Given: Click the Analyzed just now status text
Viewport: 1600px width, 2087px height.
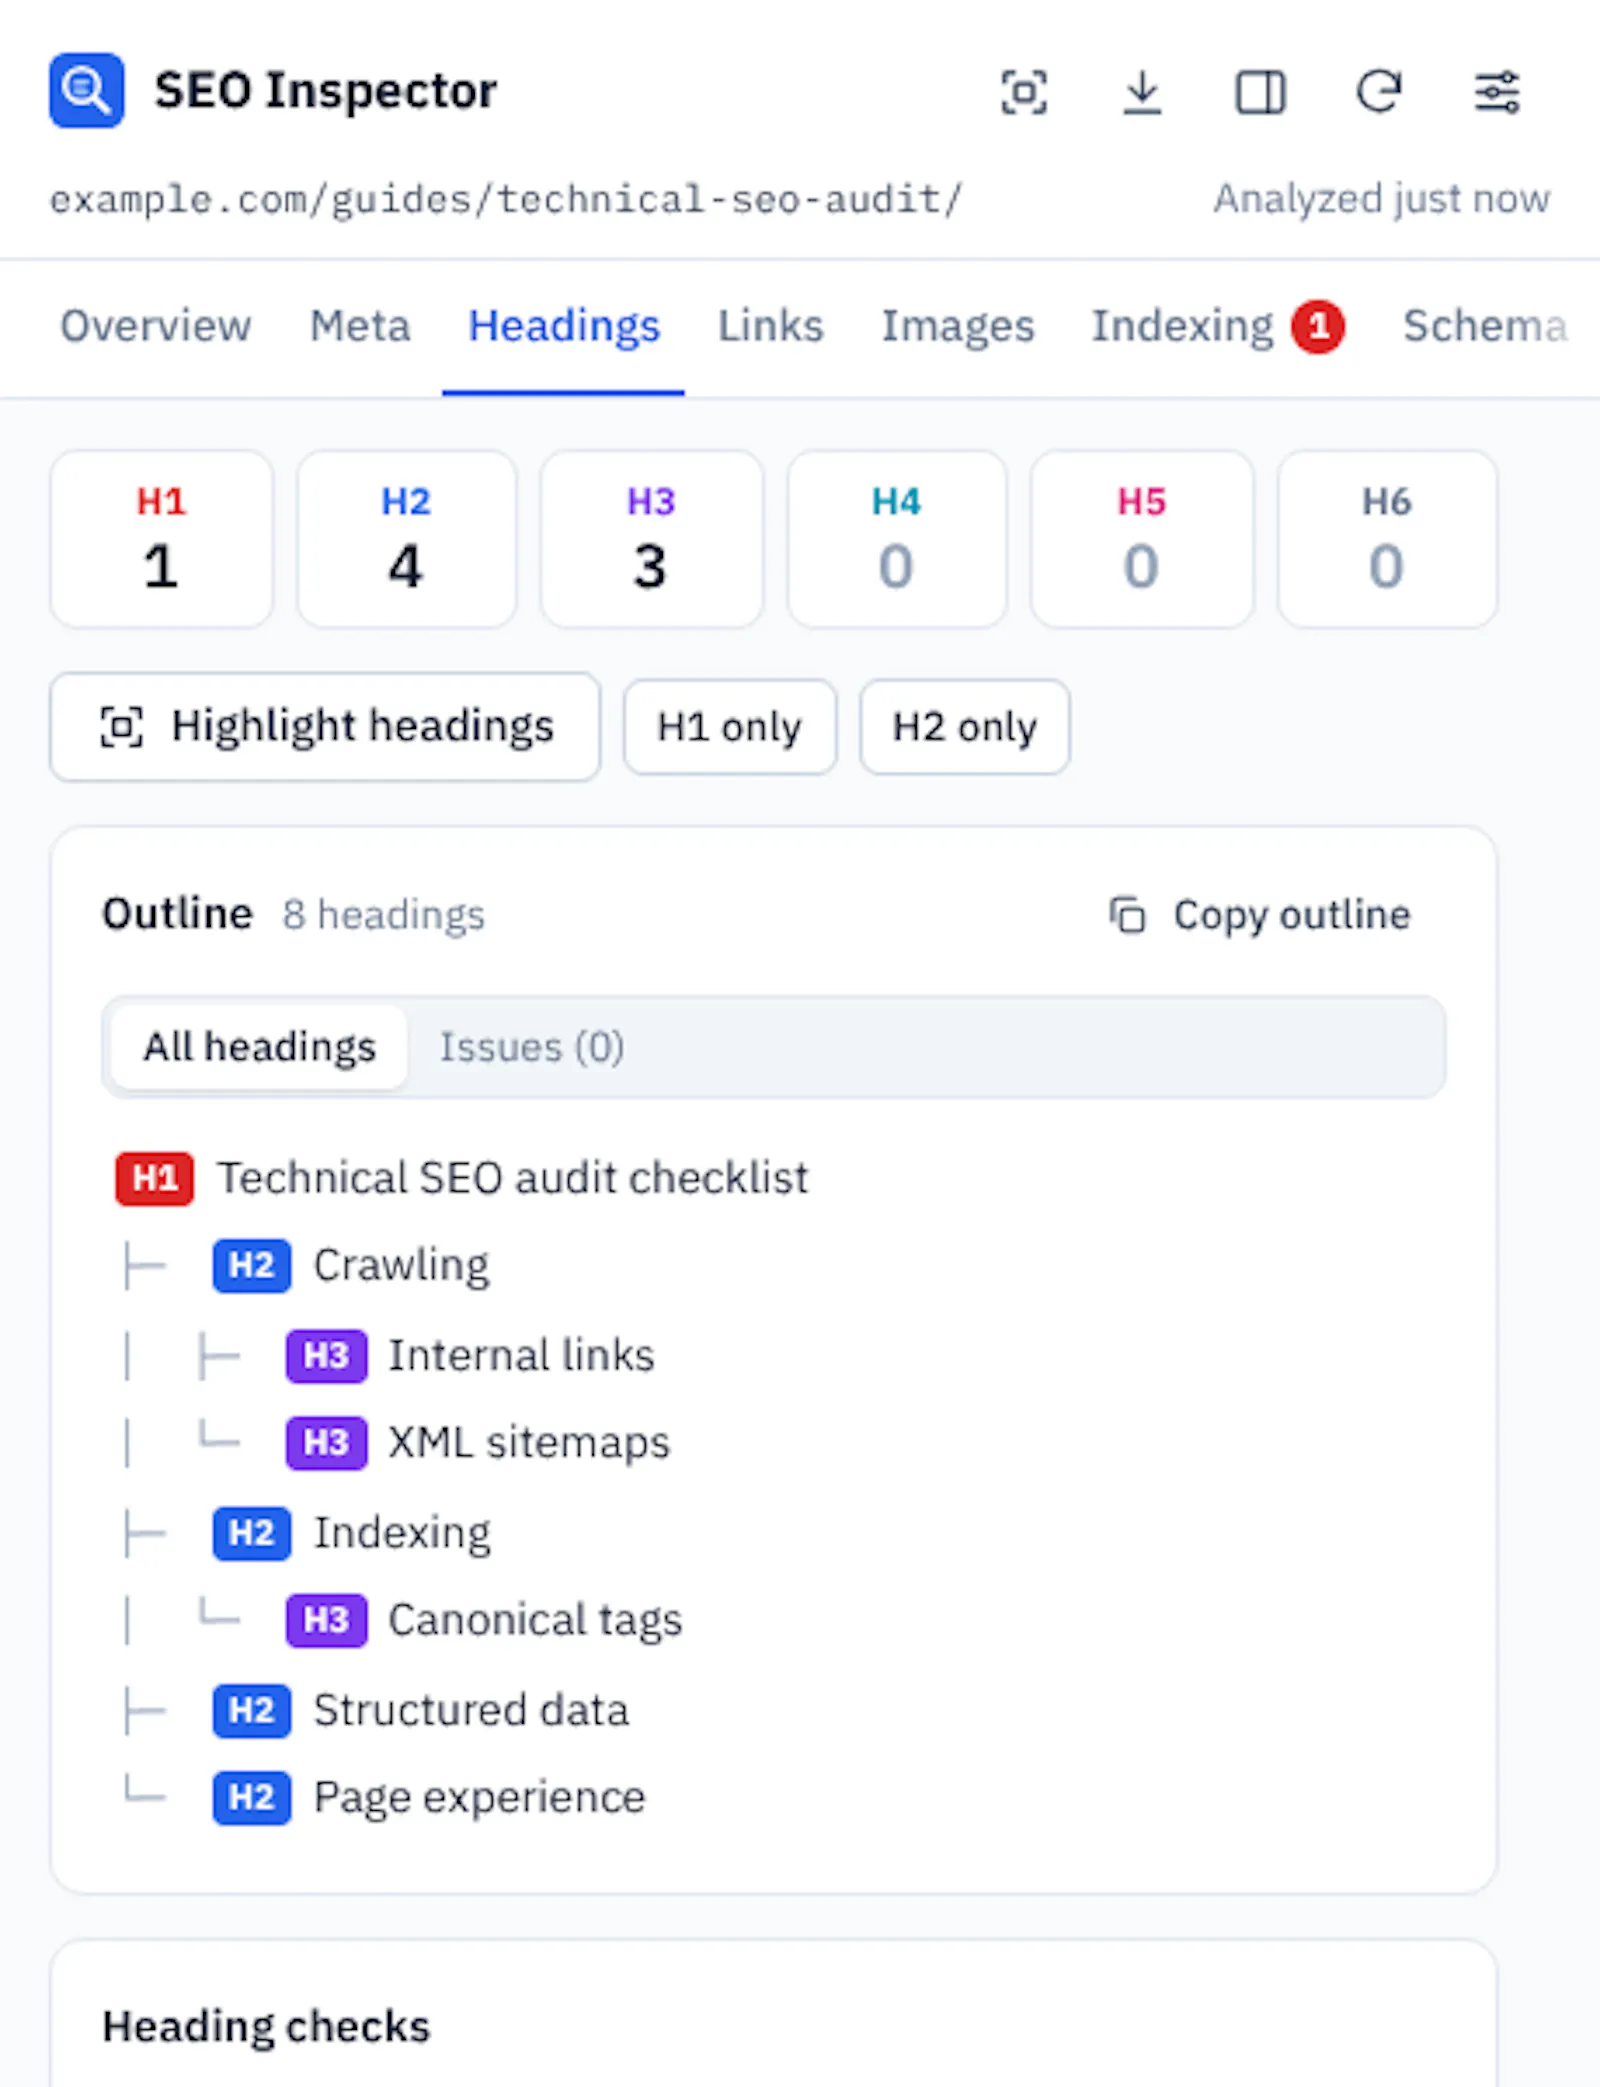Looking at the screenshot, I should [x=1381, y=199].
